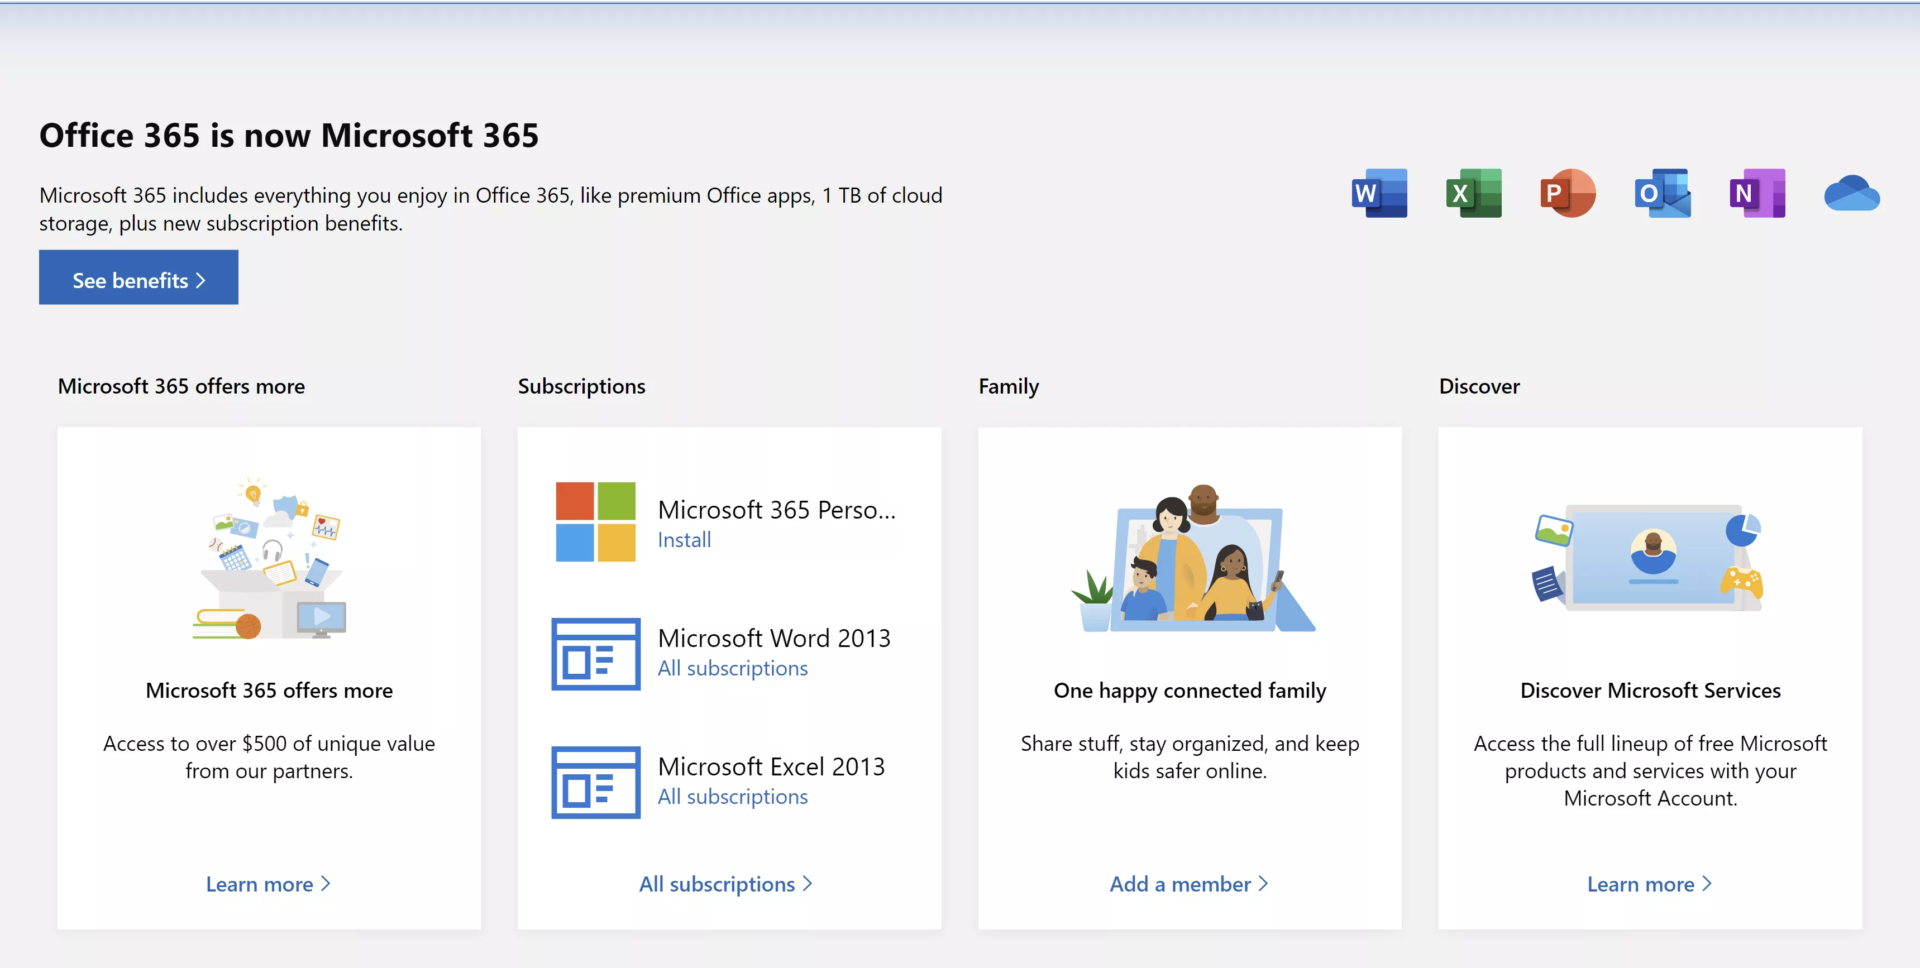Click Add a member in the Family card
Viewport: 1920px width, 968px height.
[1189, 884]
